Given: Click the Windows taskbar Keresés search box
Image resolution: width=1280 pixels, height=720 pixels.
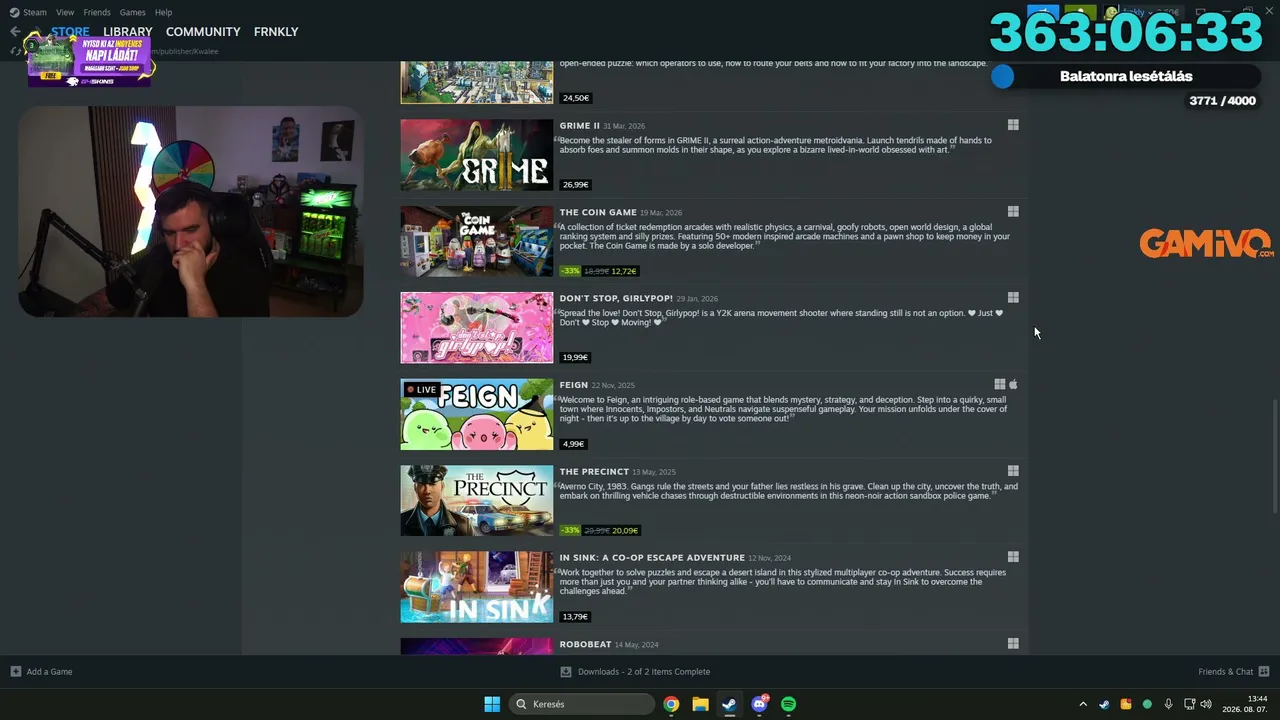Looking at the screenshot, I should (x=583, y=704).
